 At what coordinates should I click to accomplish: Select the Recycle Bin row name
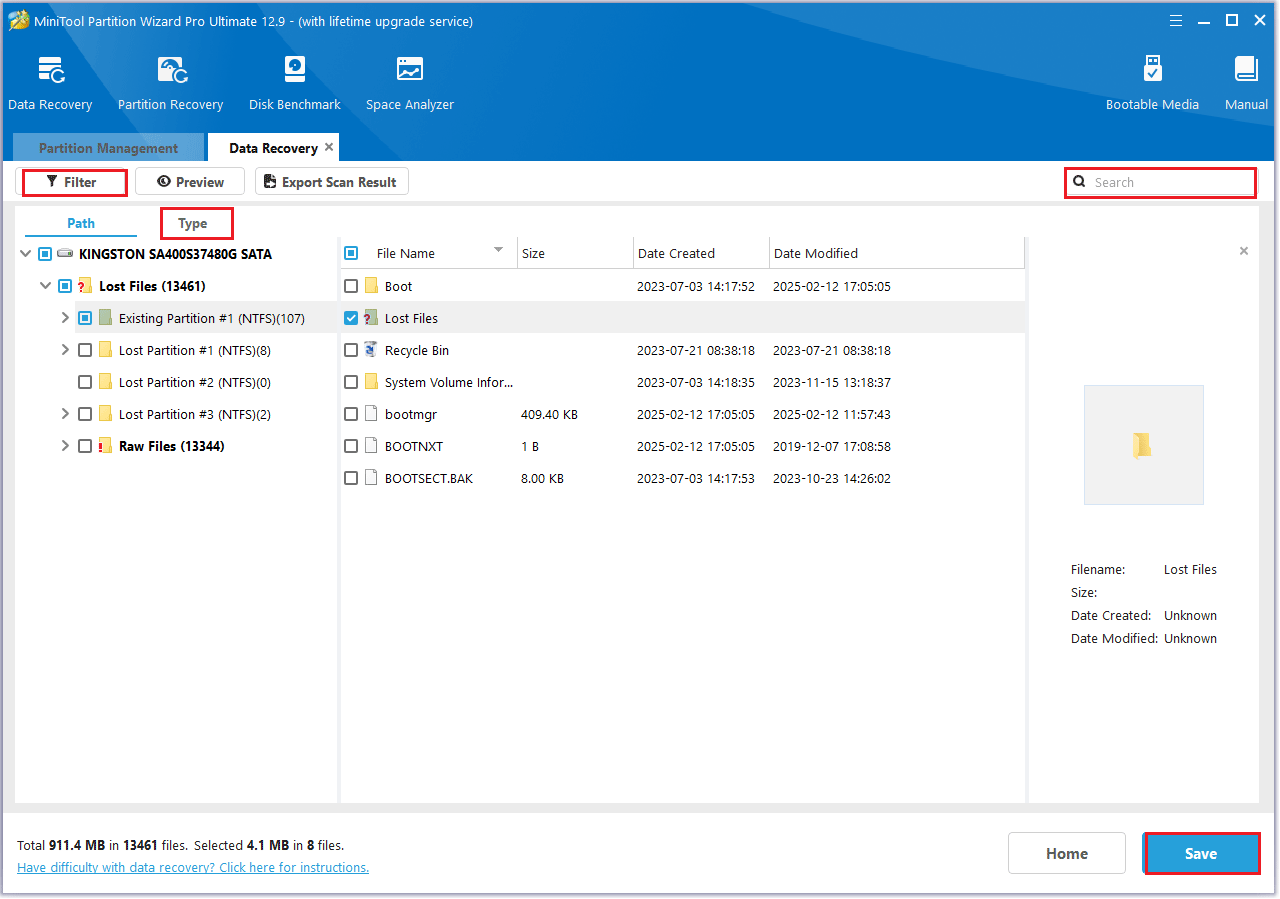(417, 350)
